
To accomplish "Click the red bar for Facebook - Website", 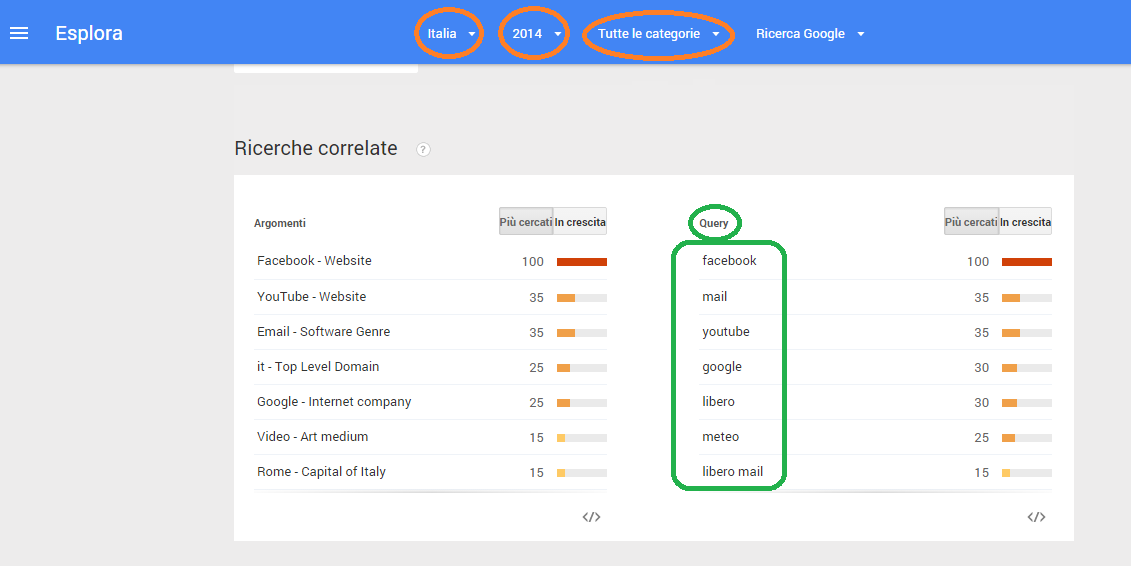I will point(581,262).
